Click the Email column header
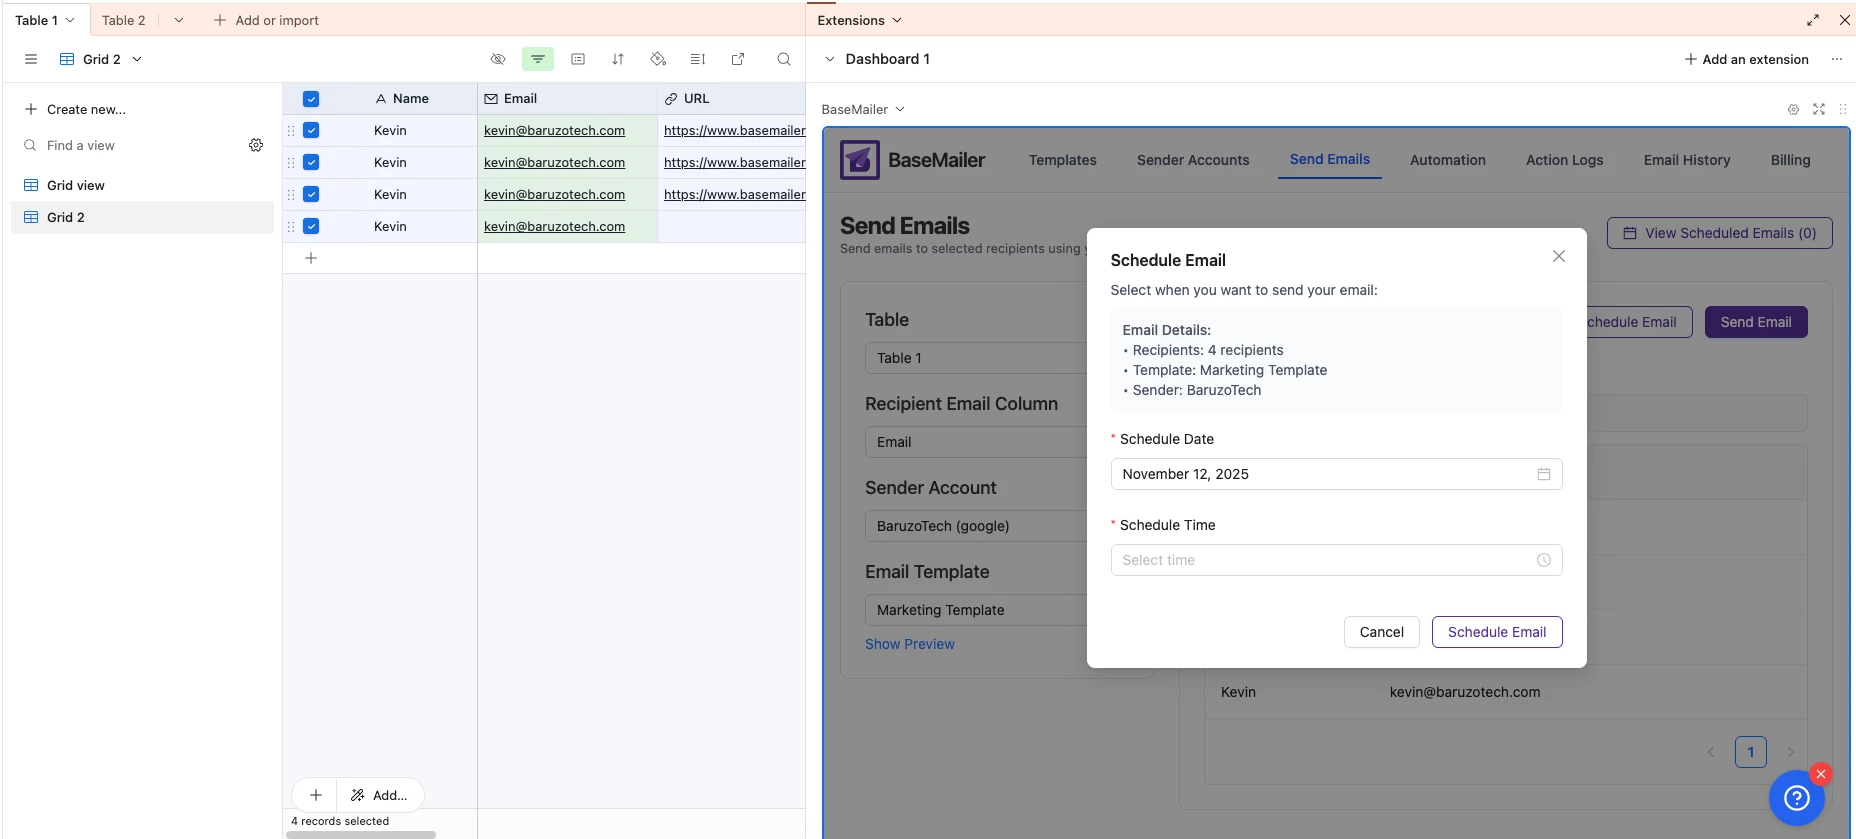The width and height of the screenshot is (1856, 839). (x=567, y=98)
